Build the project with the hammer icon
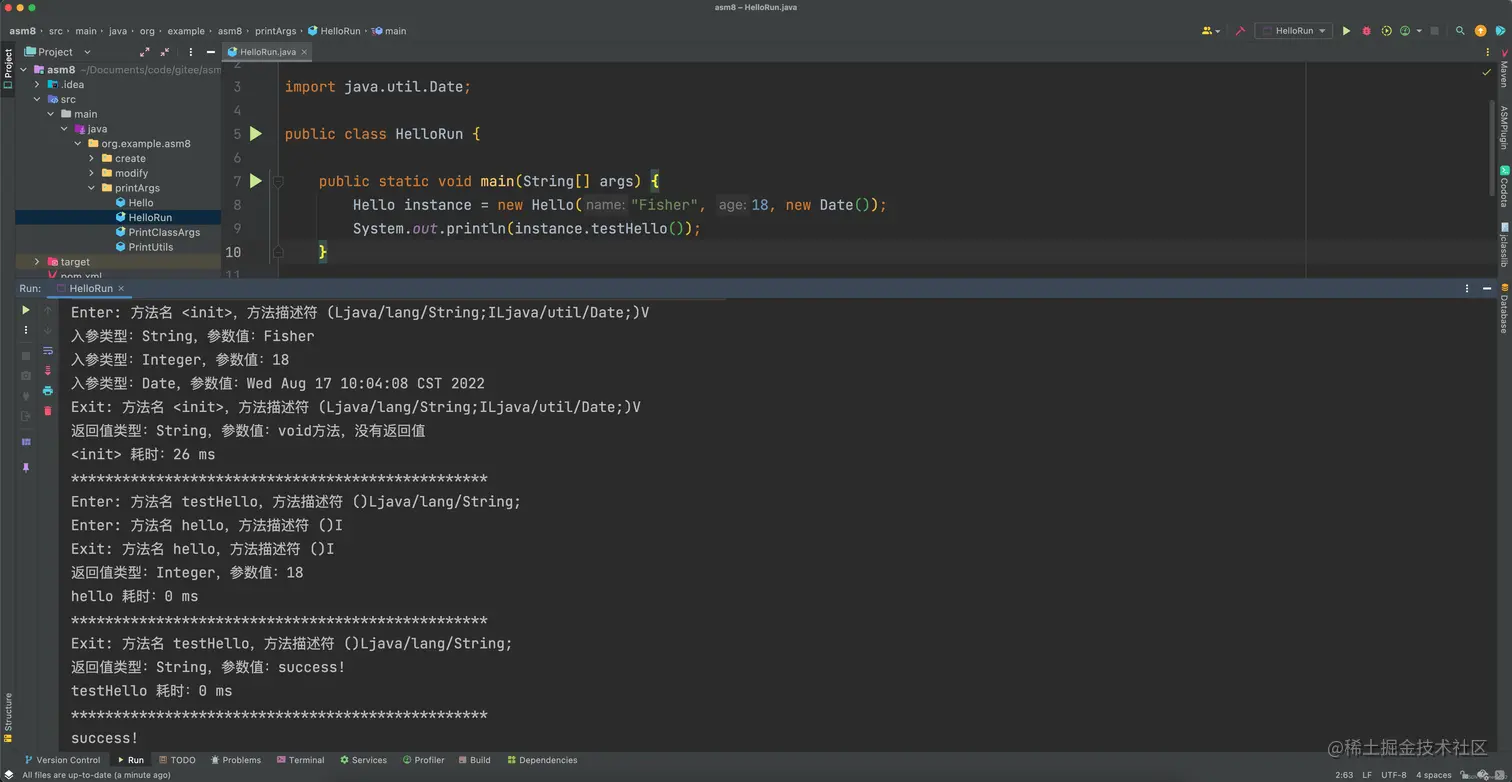Image resolution: width=1512 pixels, height=782 pixels. click(x=1240, y=31)
